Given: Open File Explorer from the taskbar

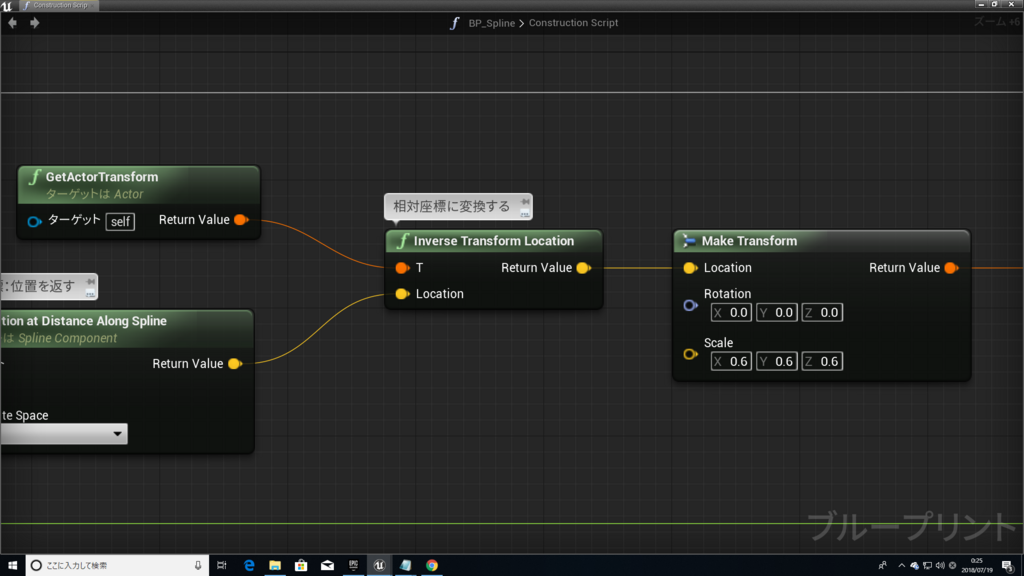Looking at the screenshot, I should (x=275, y=566).
